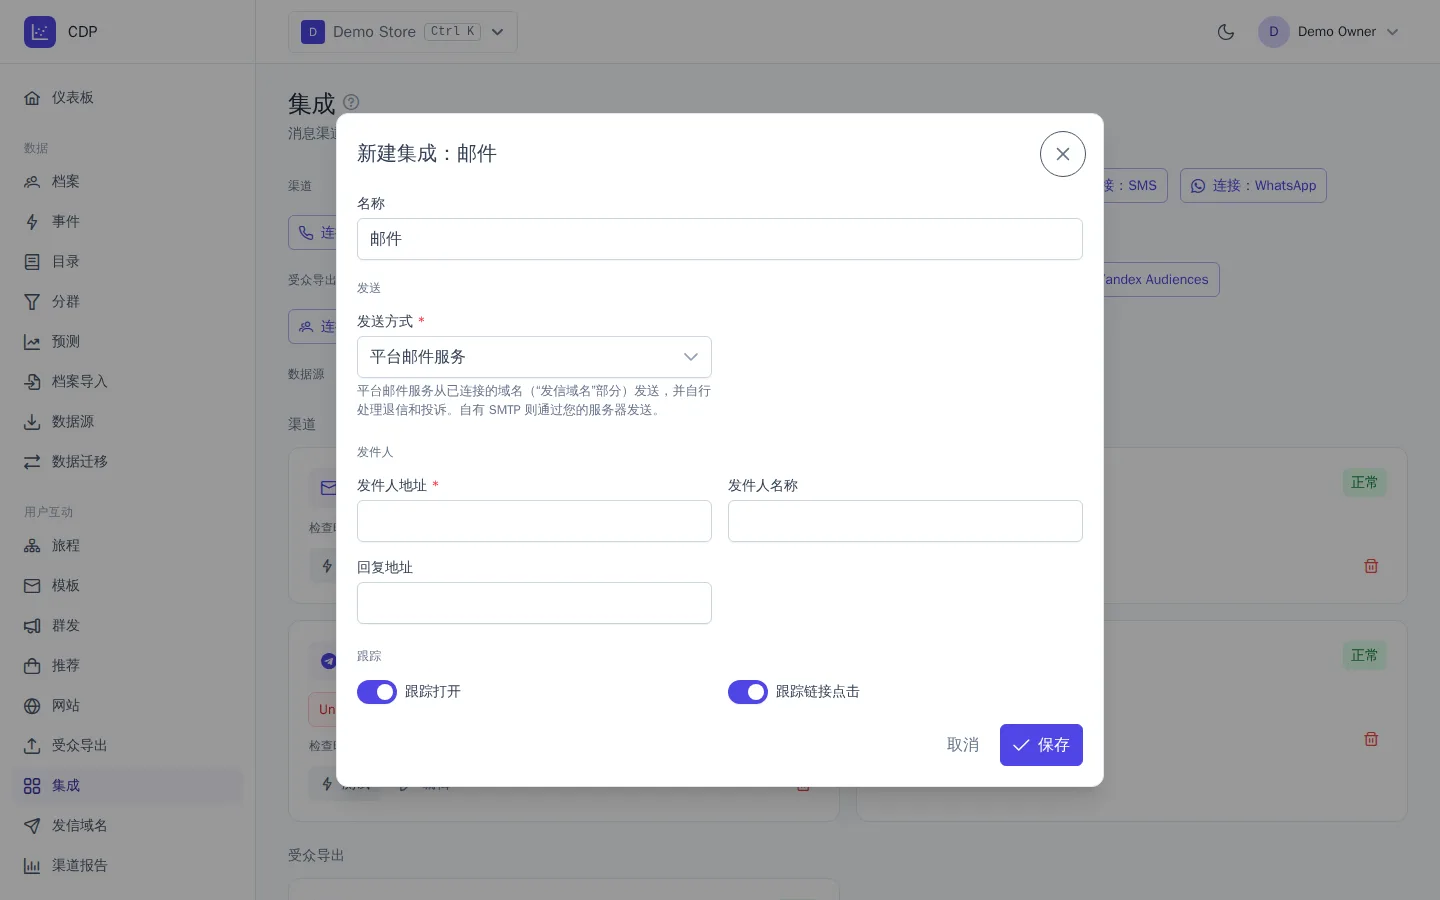Open 预测 predictions page
1440x900 pixels.
[x=128, y=342]
